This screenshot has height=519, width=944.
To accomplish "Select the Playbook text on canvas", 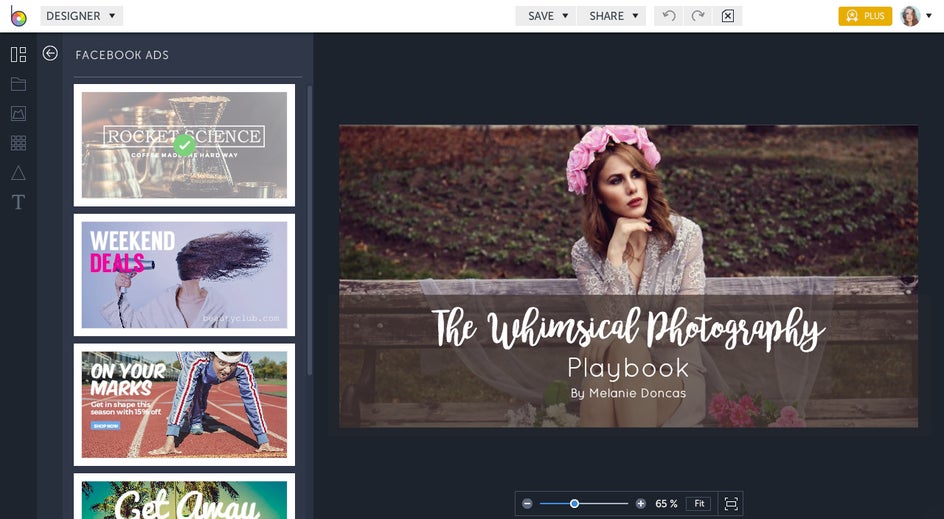I will pos(628,368).
